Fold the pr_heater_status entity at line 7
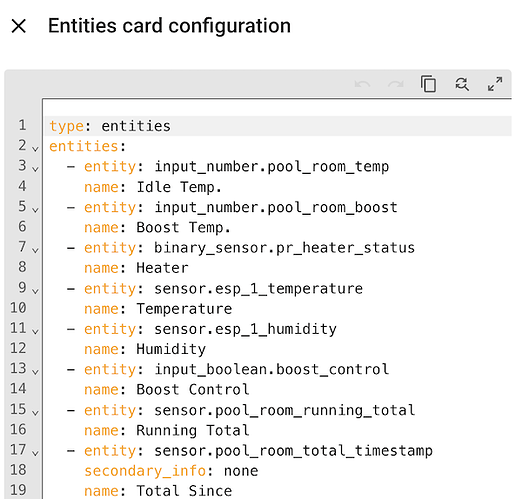This screenshot has width=522, height=499. click(35, 250)
